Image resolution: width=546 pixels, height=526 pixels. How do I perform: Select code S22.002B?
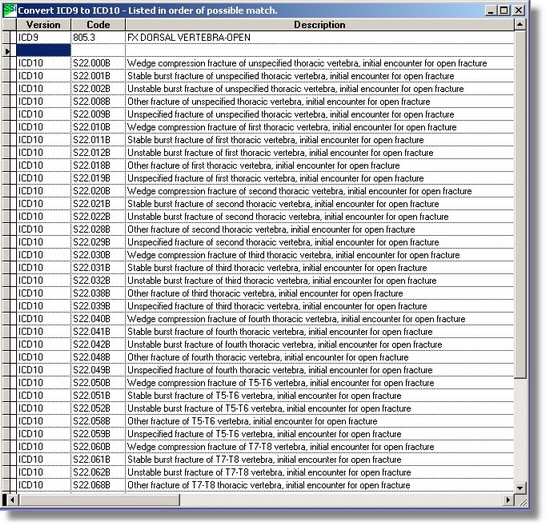click(98, 89)
